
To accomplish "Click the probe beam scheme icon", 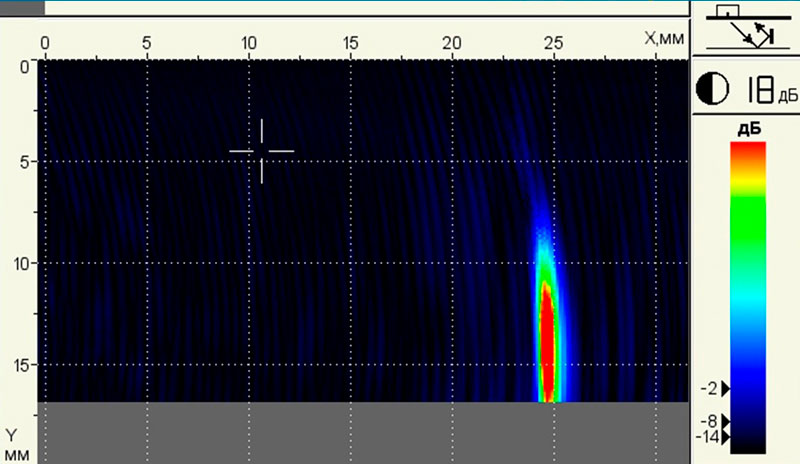I will tap(744, 30).
